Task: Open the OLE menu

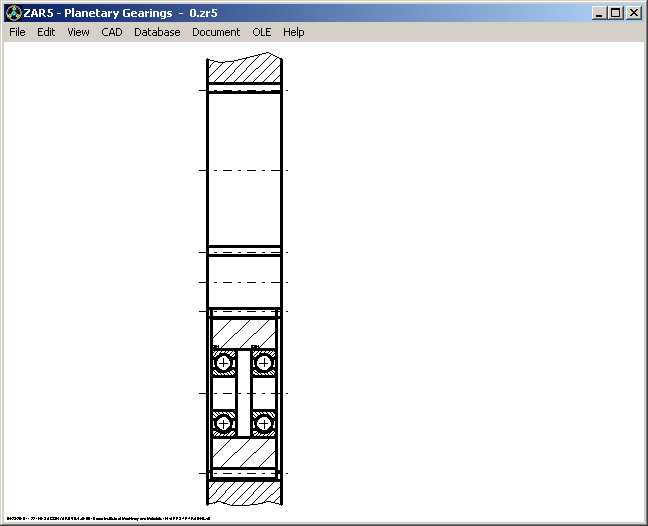Action: coord(261,32)
